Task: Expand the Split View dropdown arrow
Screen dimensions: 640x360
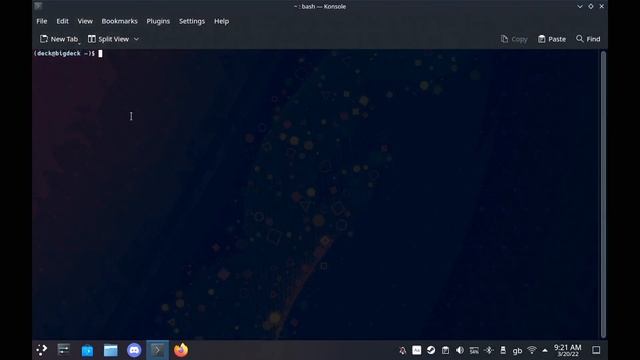Action: click(136, 39)
